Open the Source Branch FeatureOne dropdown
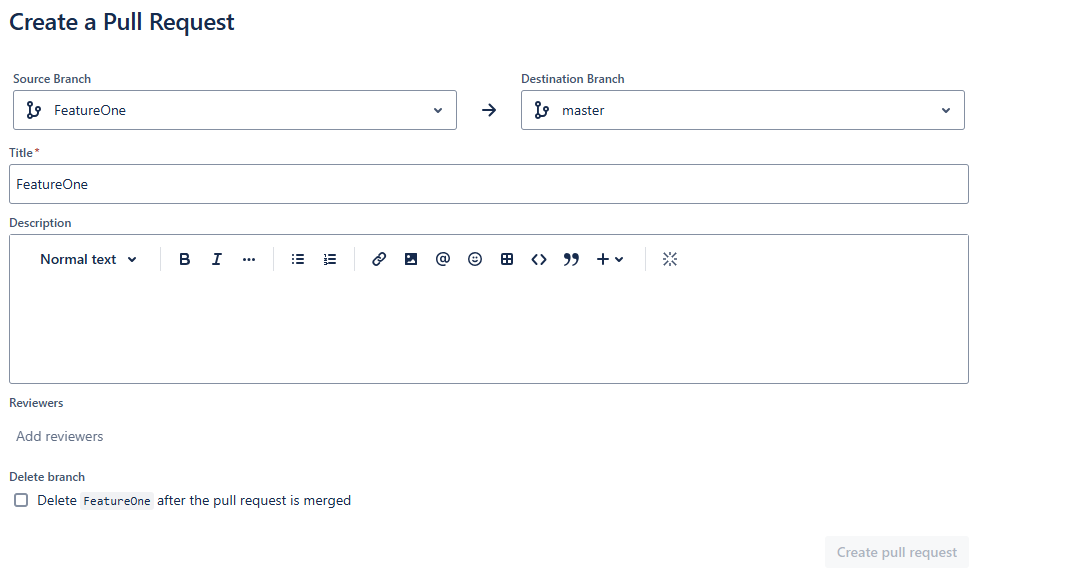 coord(235,110)
